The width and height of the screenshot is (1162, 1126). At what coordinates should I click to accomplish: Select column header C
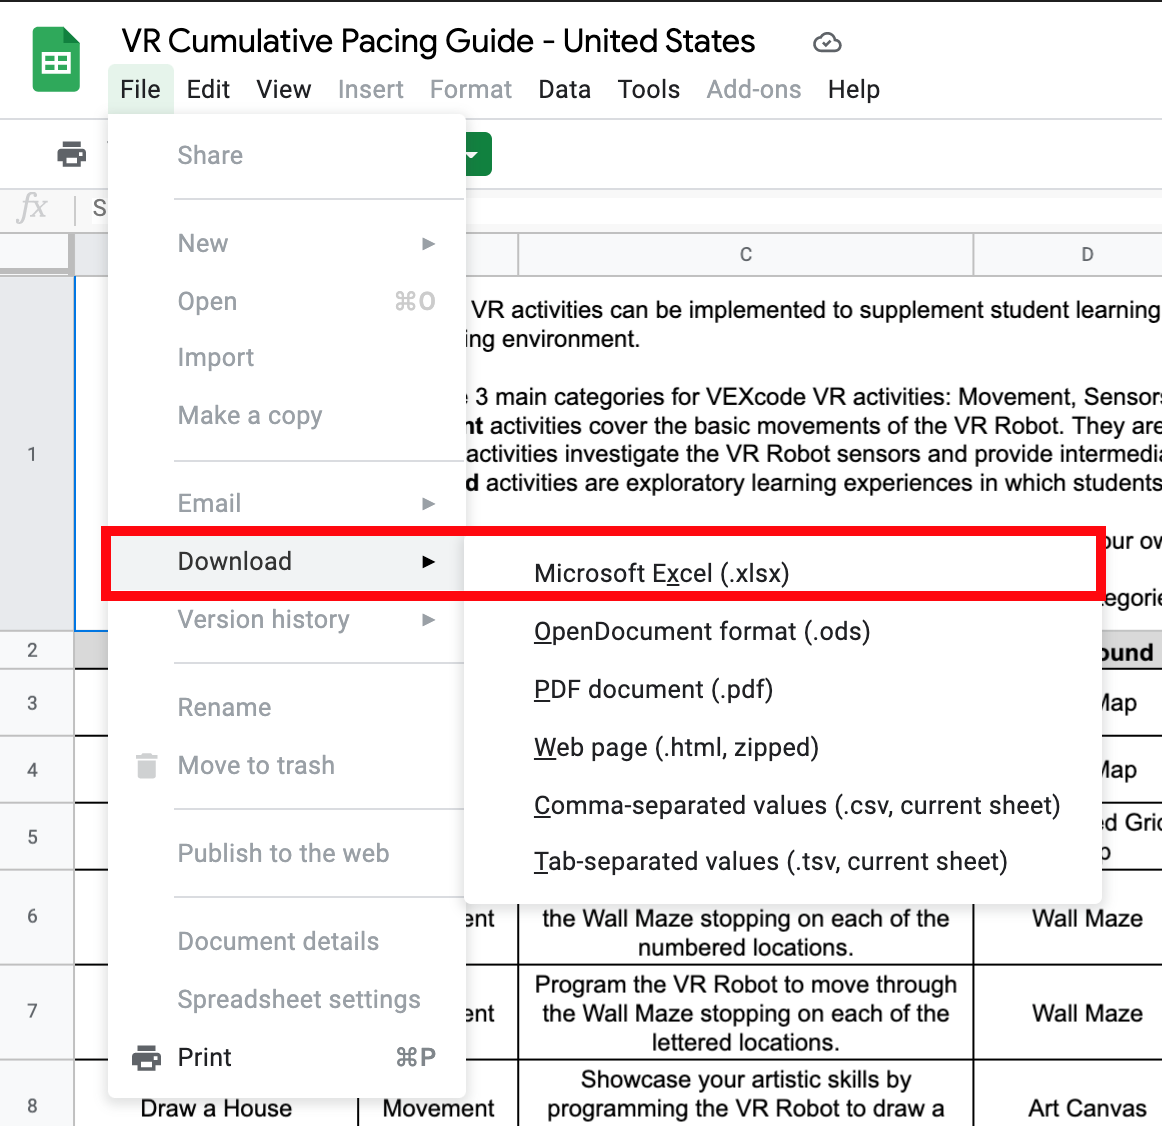click(x=744, y=255)
